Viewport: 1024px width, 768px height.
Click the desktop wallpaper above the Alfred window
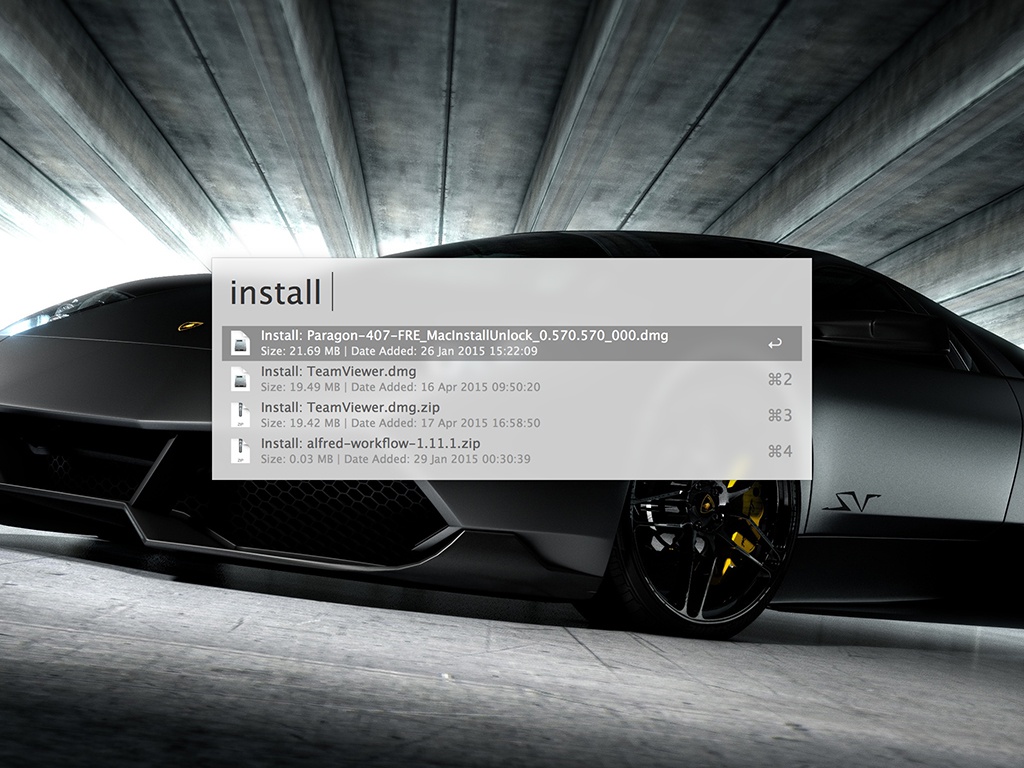(500, 120)
